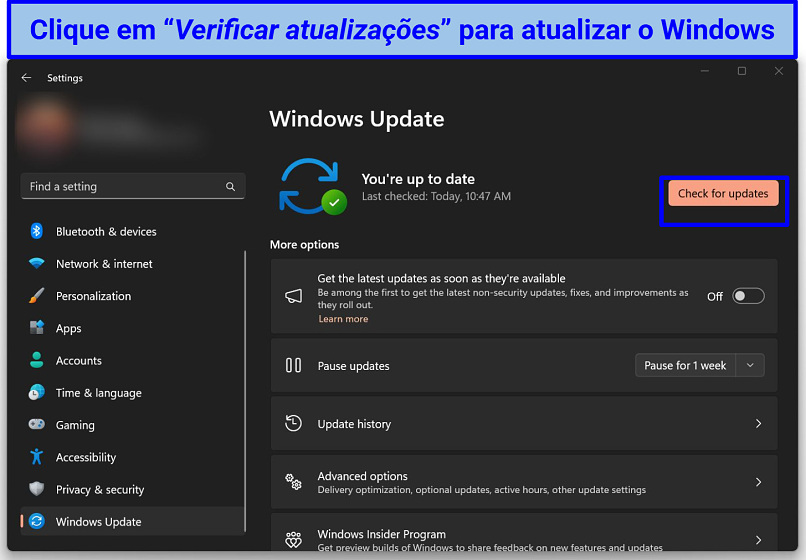Select Time & language category
The width and height of the screenshot is (806, 560).
132,393
